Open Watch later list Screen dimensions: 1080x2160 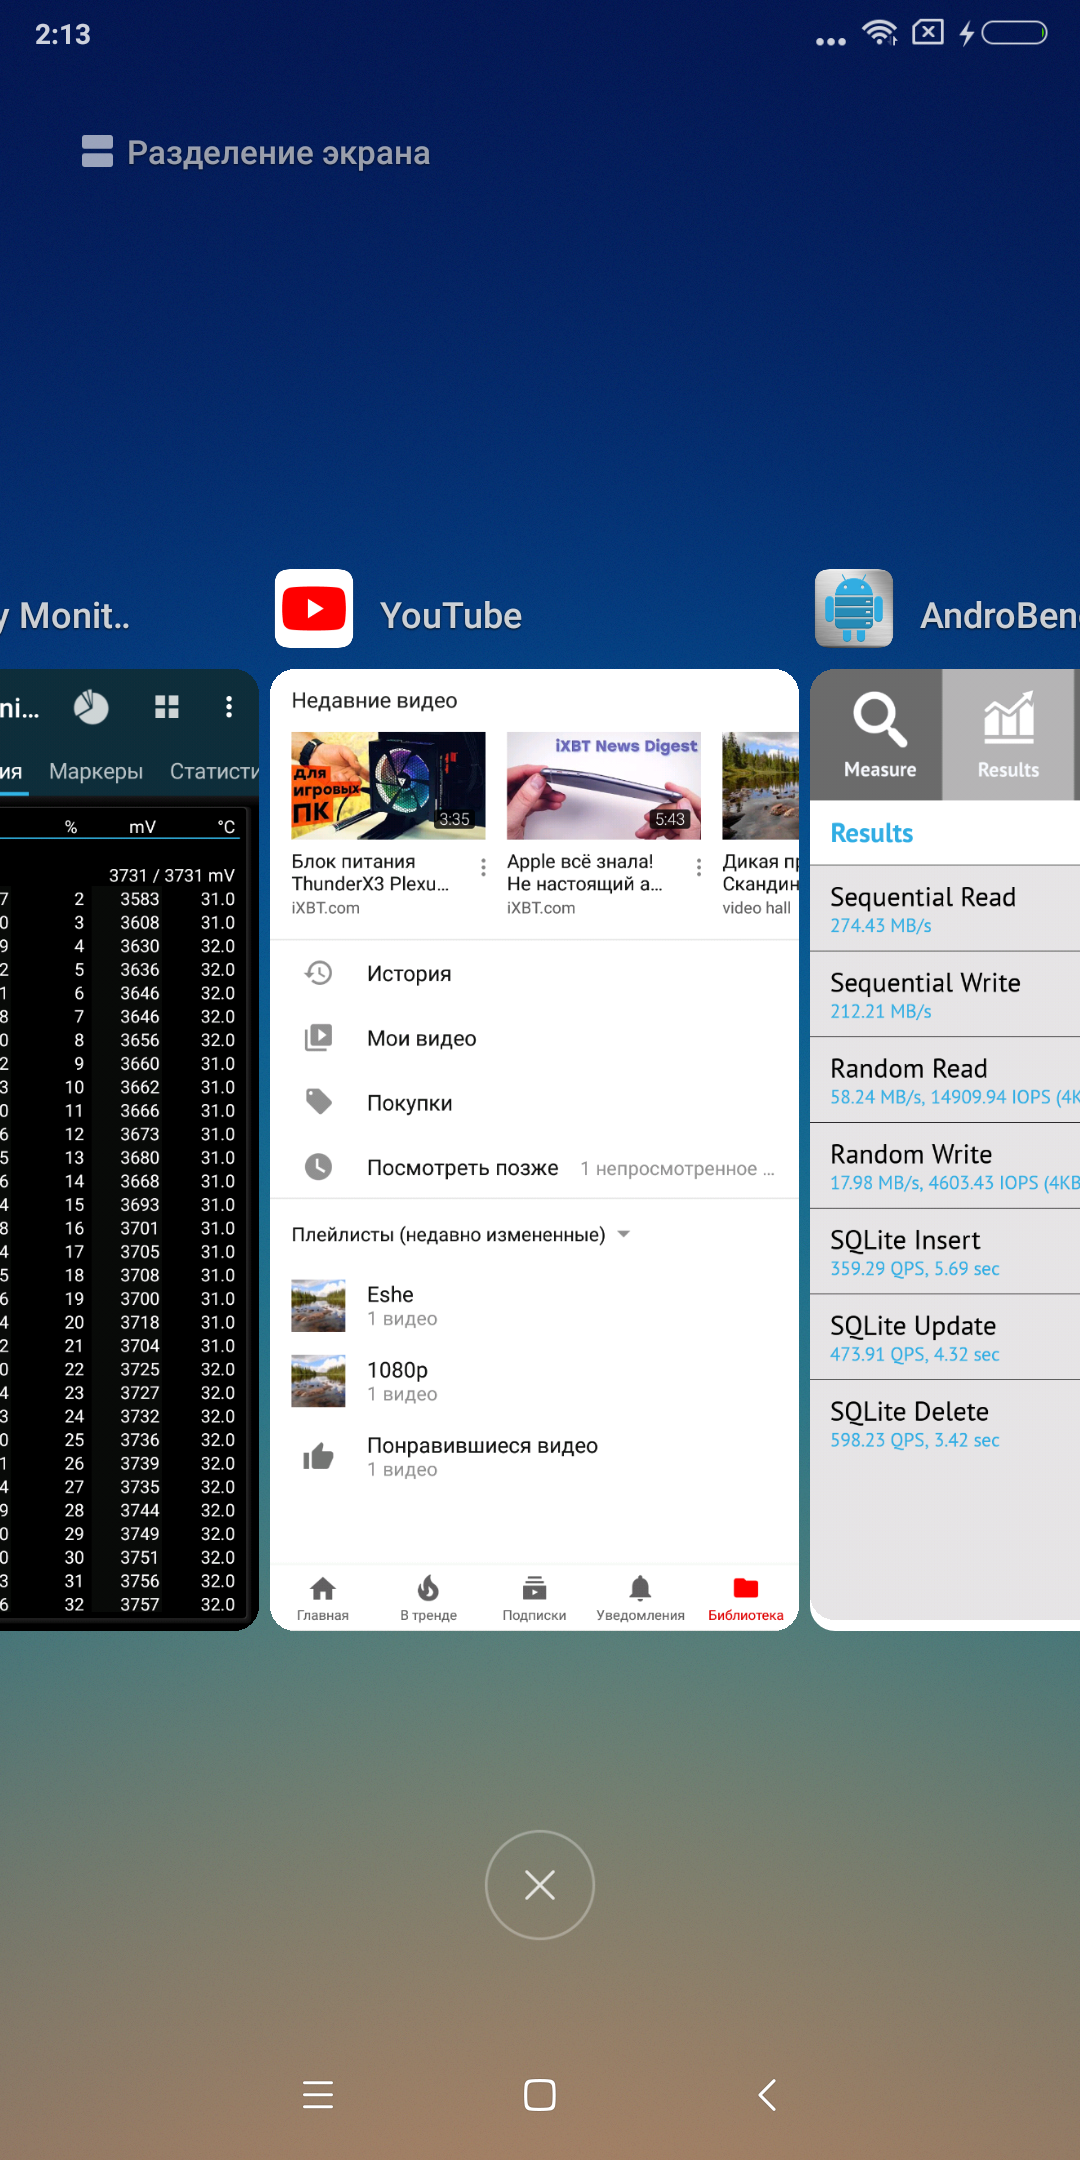tap(535, 1167)
